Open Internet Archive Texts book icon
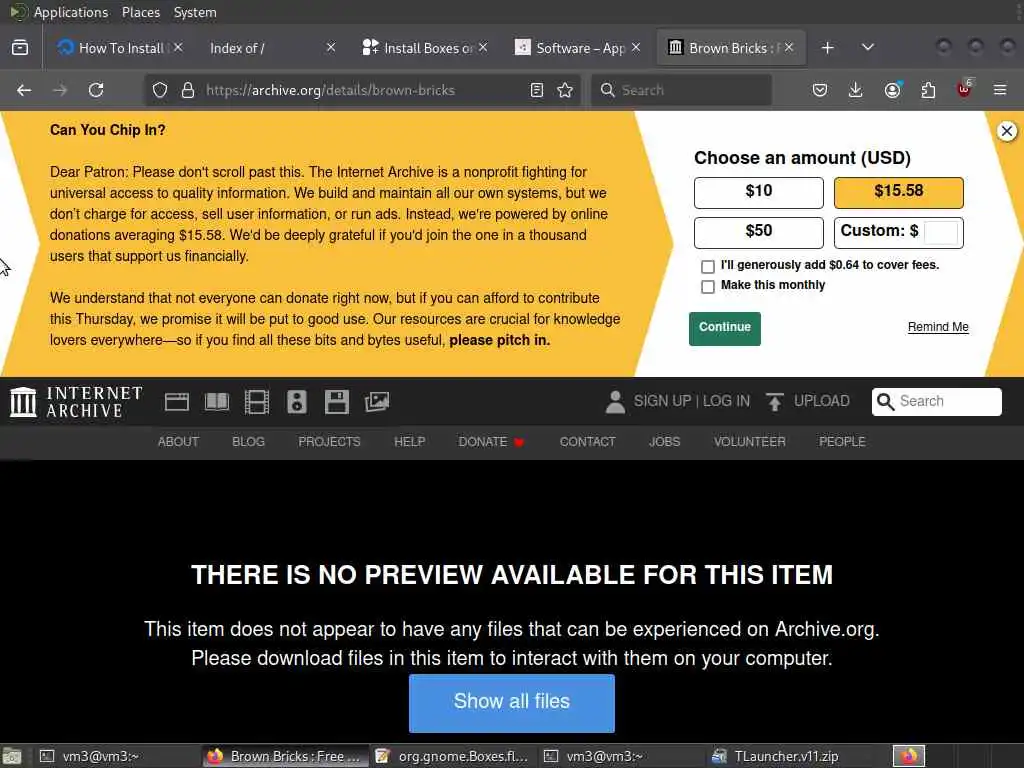1024x768 pixels. [217, 402]
